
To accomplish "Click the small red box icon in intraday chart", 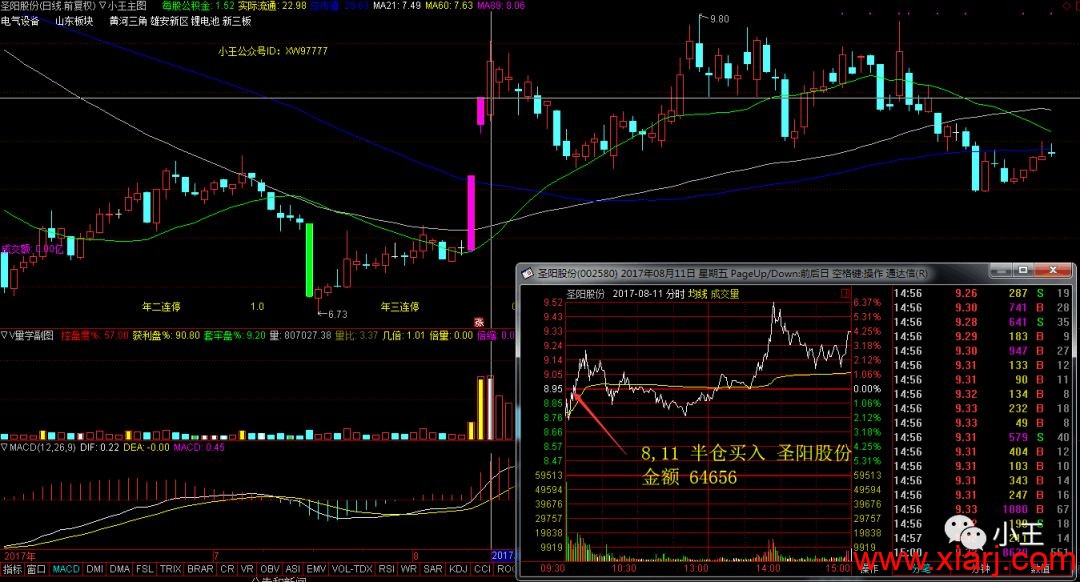I will click(x=844, y=293).
